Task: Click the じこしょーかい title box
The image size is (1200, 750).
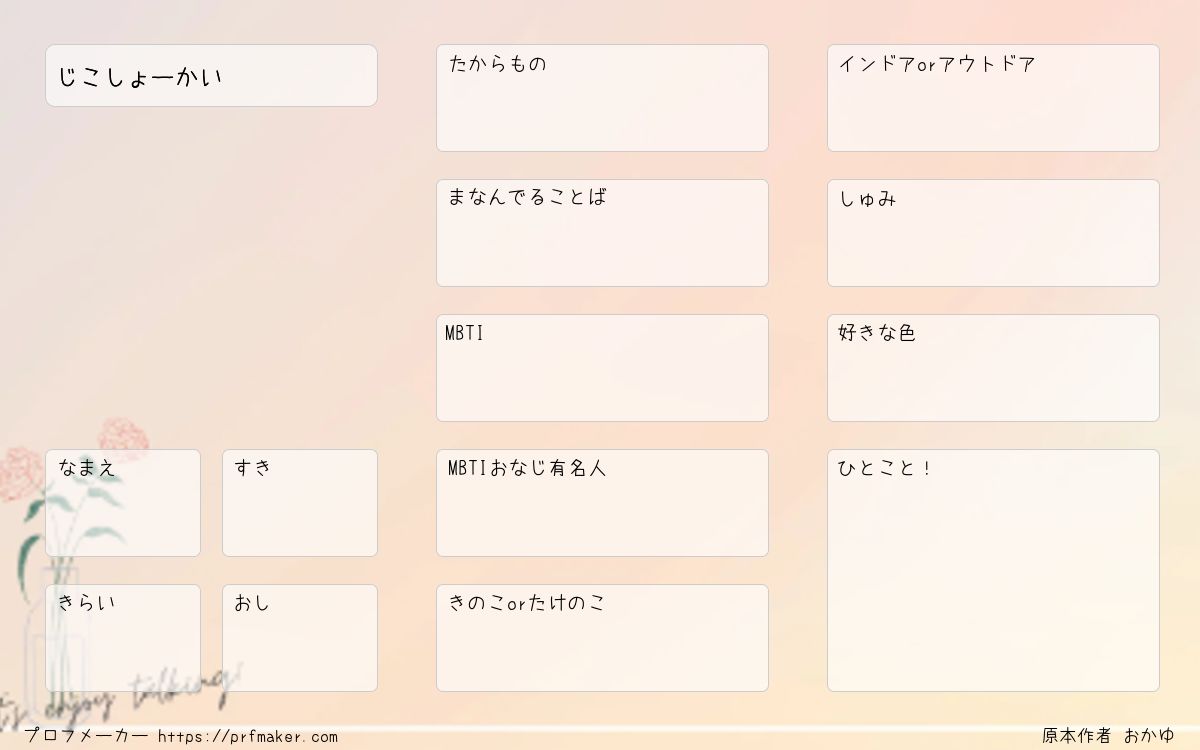Action: click(211, 75)
